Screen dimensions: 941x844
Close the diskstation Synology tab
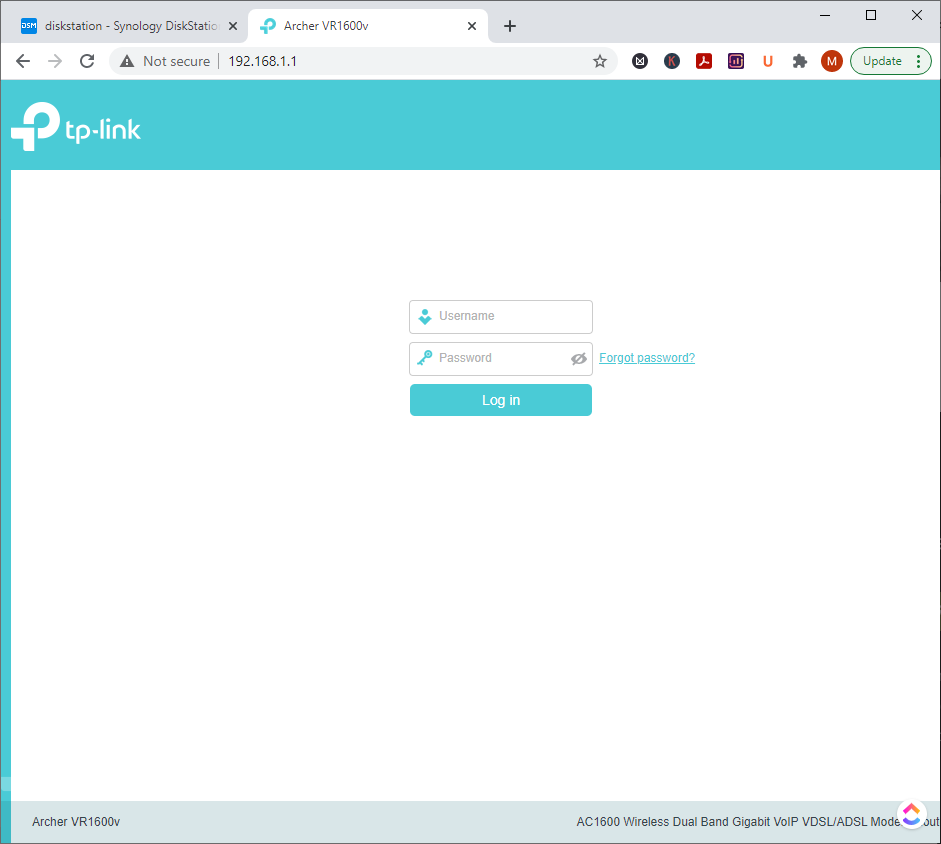point(233,26)
